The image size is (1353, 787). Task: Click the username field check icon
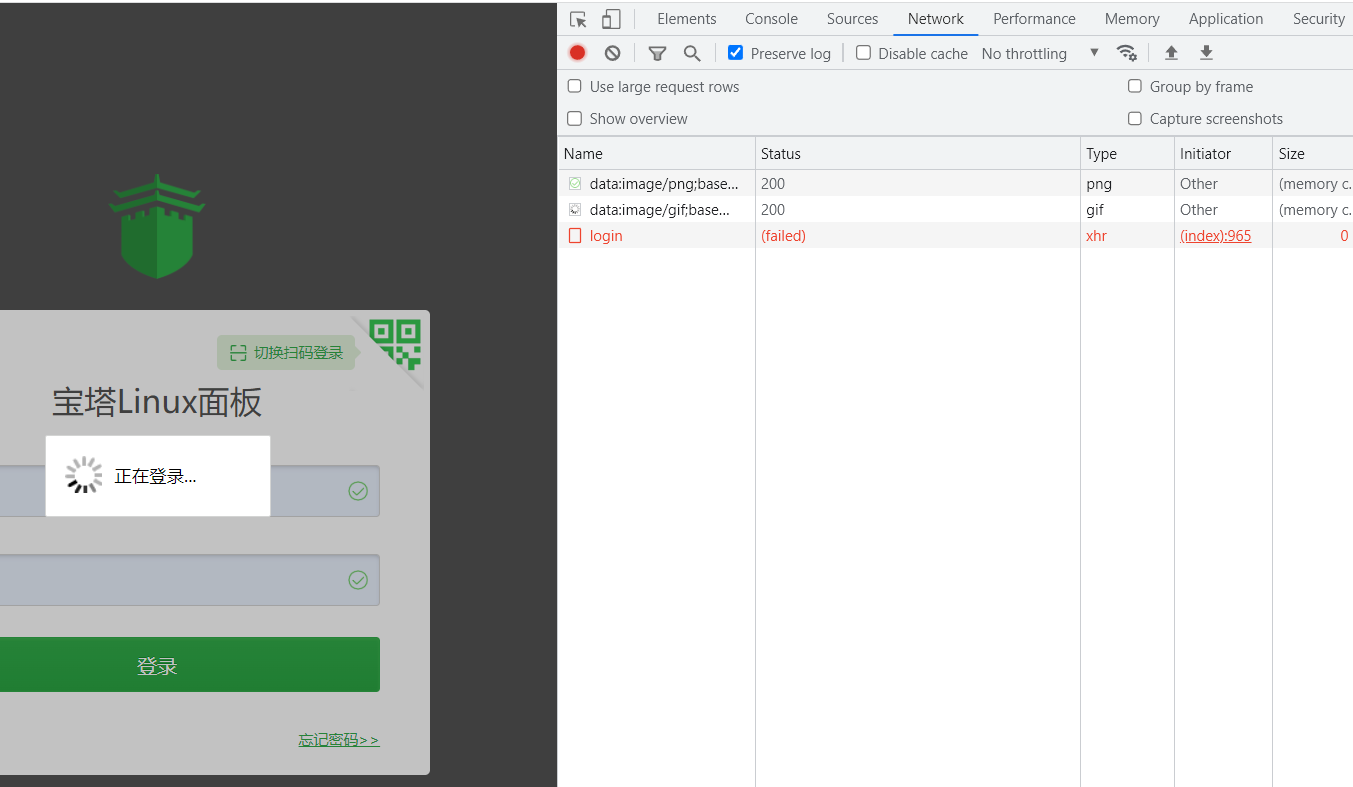(358, 491)
